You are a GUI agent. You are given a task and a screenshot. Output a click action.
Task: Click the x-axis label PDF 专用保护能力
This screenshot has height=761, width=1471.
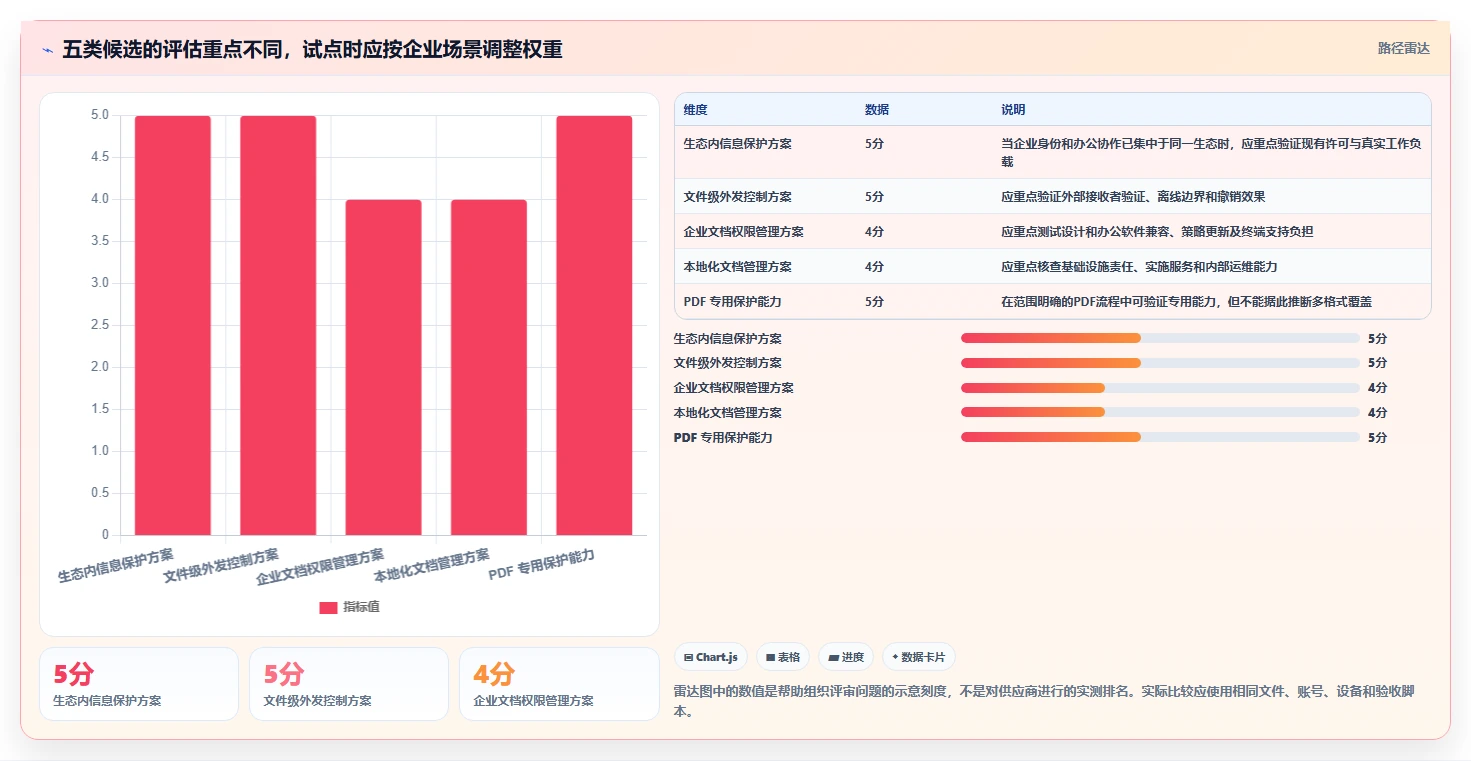coord(541,565)
